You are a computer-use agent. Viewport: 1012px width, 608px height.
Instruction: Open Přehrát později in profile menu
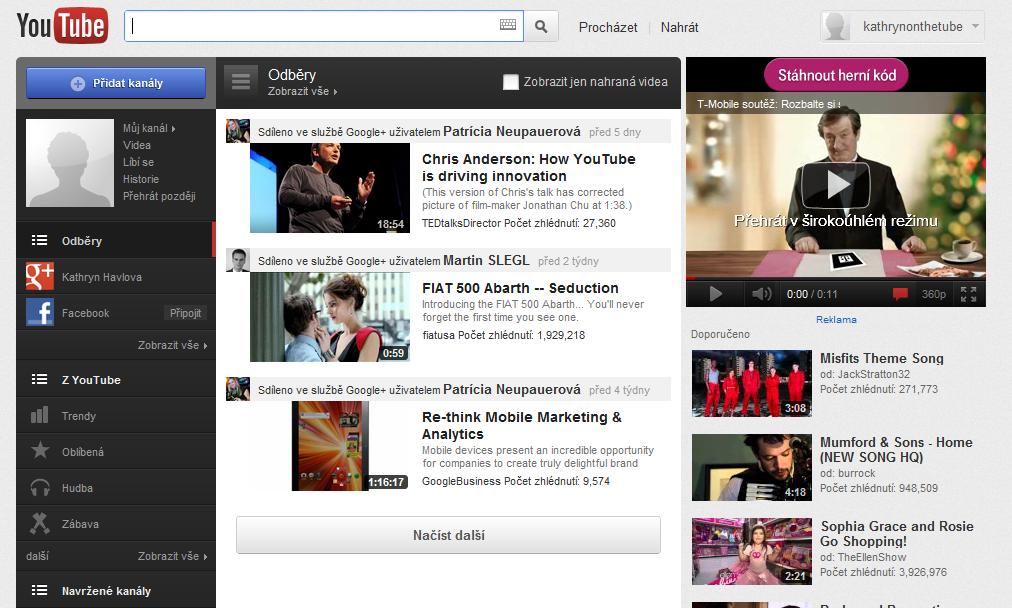click(x=159, y=196)
